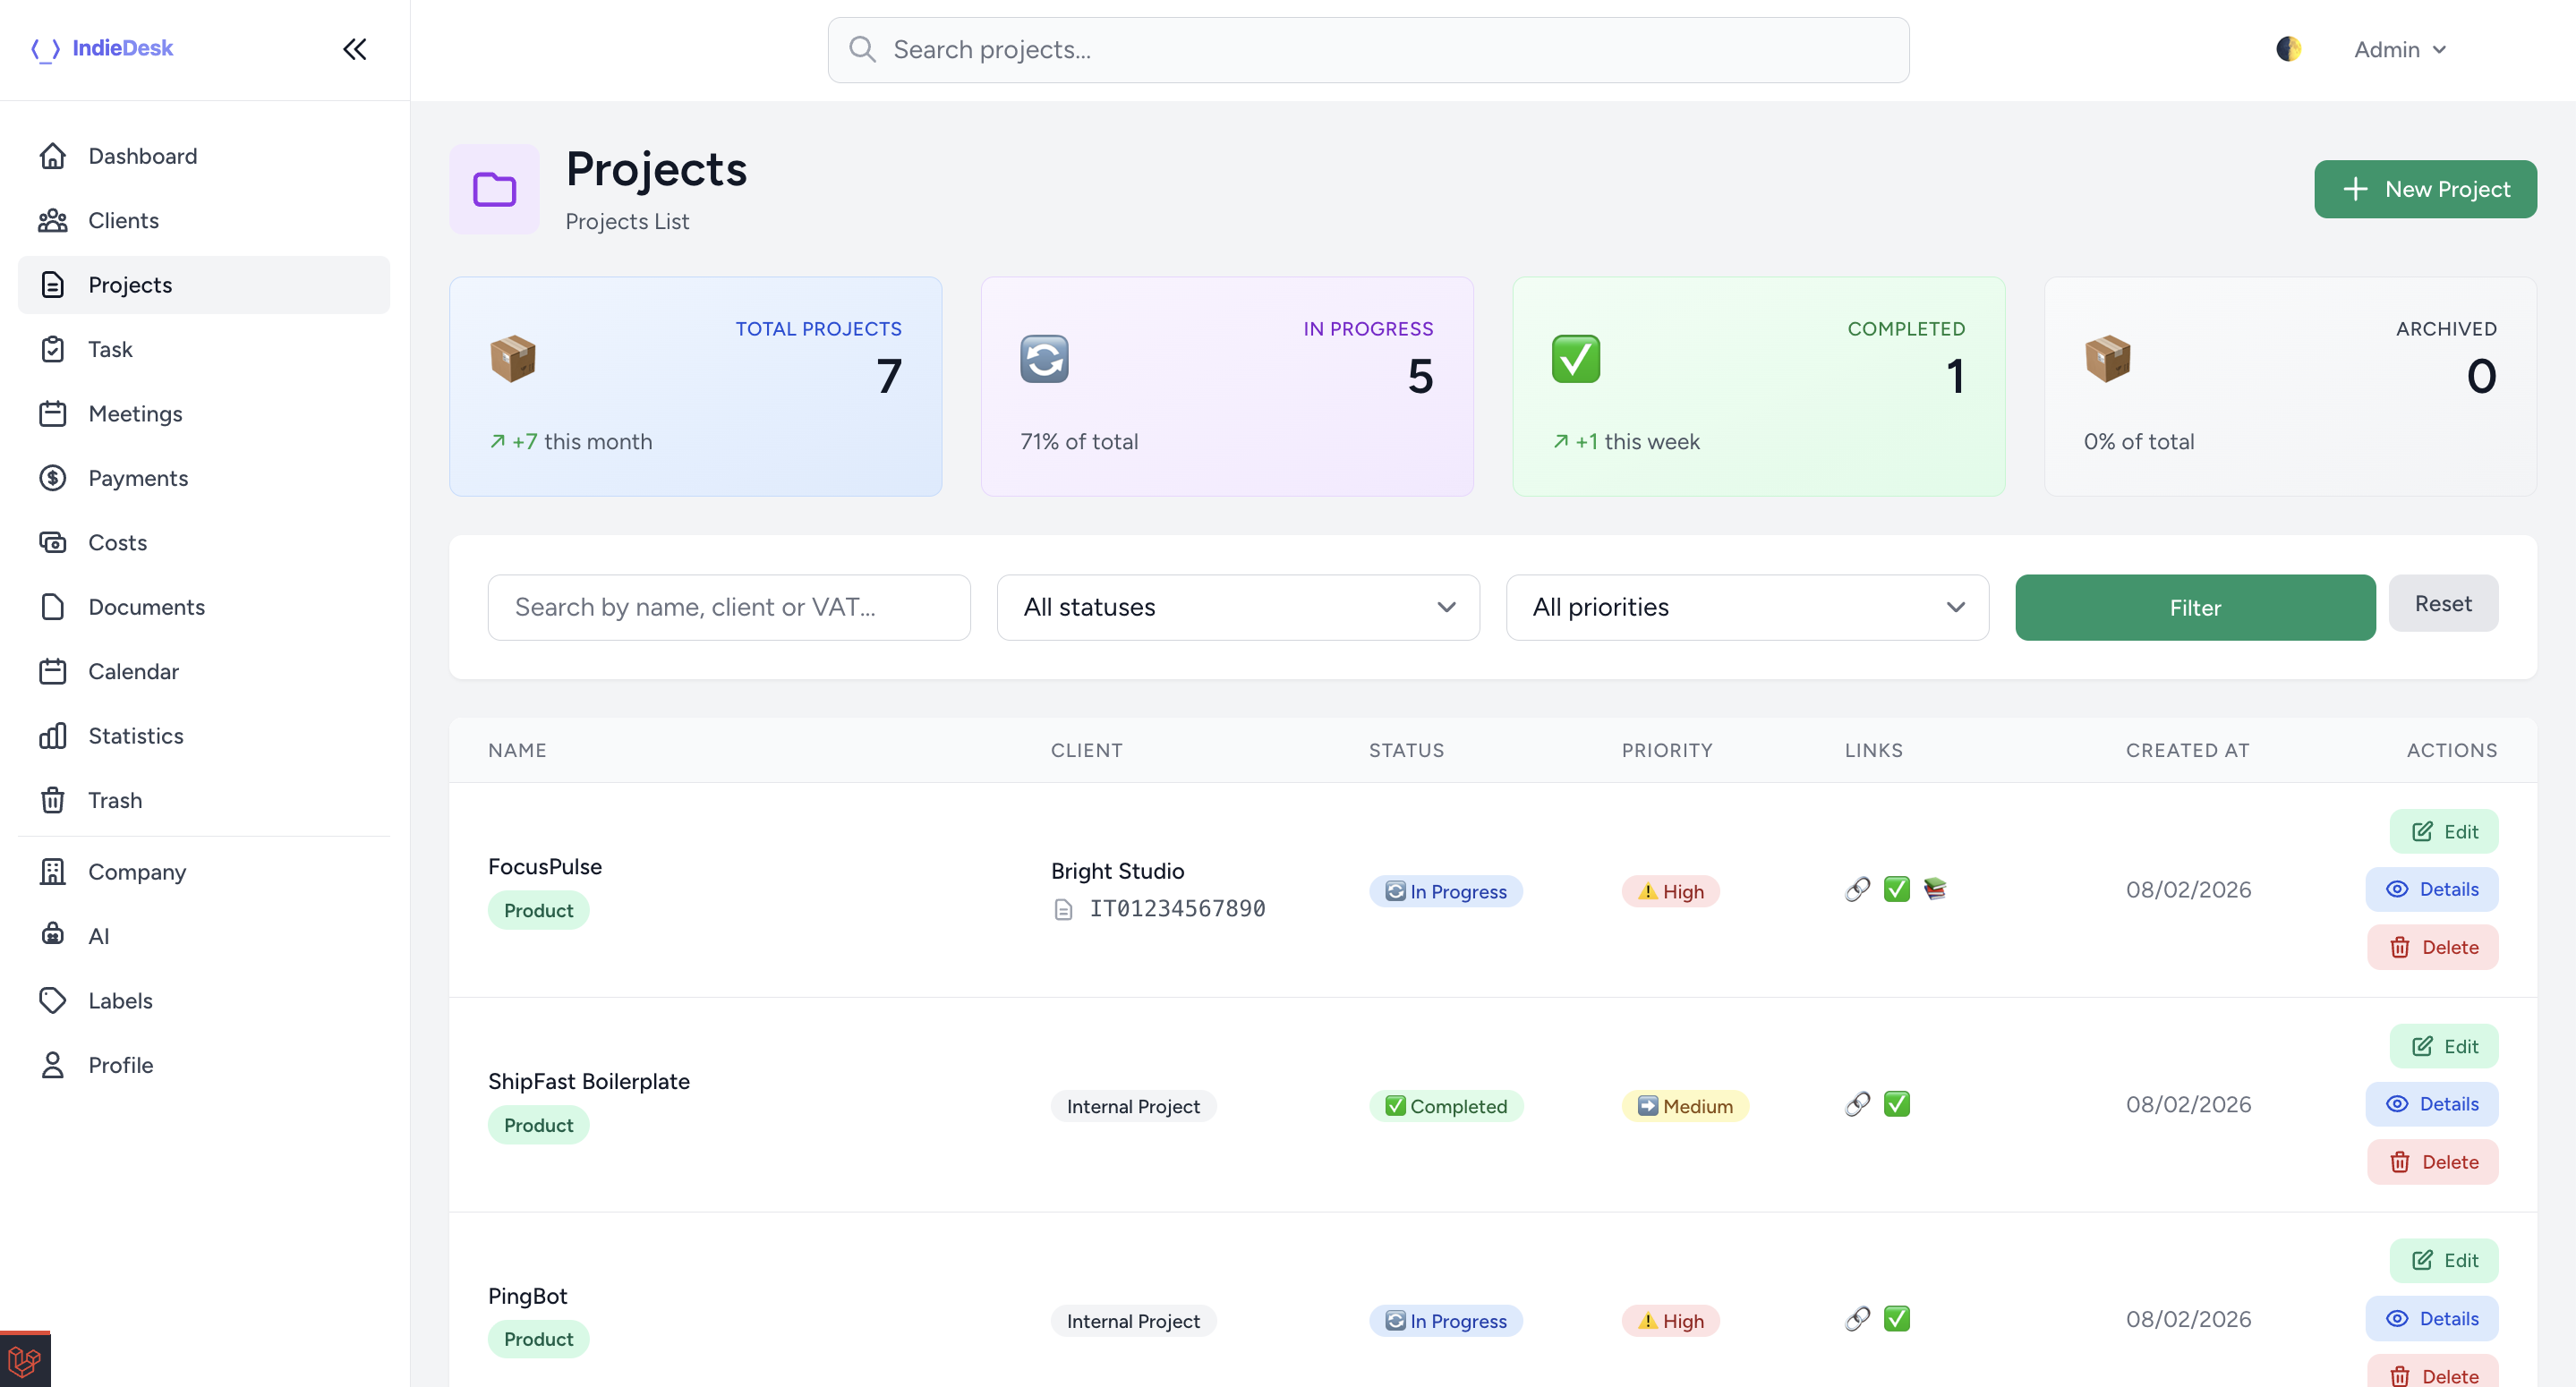Go to Payments in sidebar

(137, 478)
